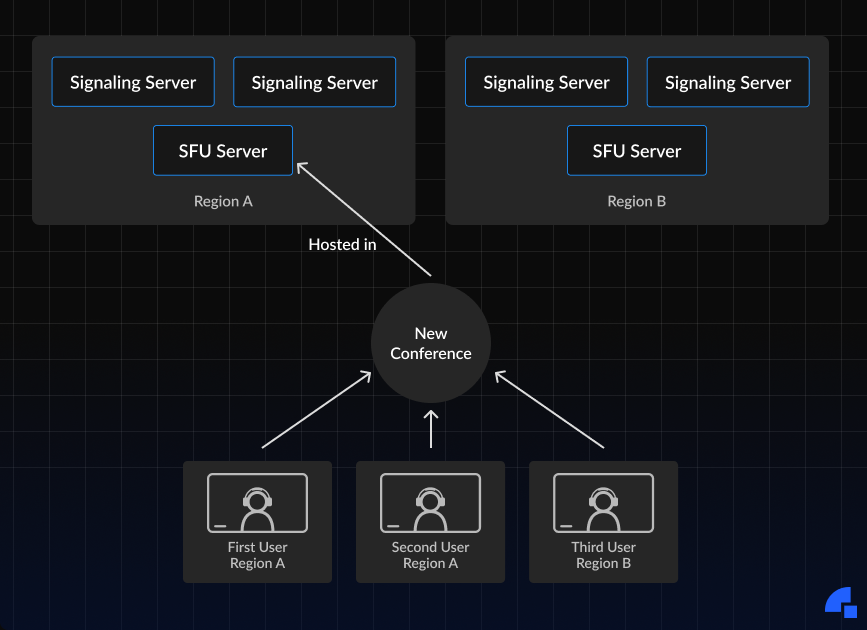This screenshot has width=867, height=630.
Task: Select the SFU Server box in Region B
Action: [x=637, y=151]
